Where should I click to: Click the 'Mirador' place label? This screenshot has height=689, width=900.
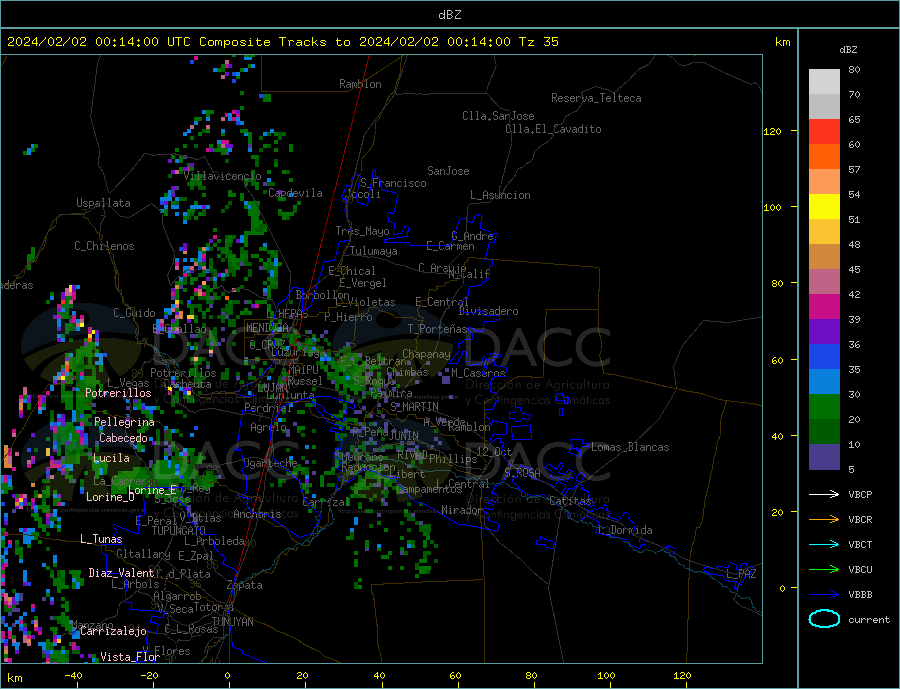[462, 510]
